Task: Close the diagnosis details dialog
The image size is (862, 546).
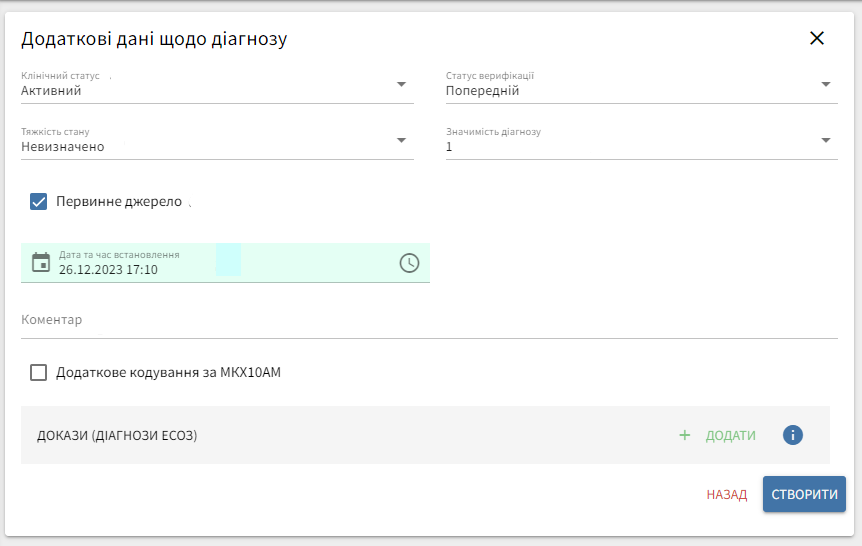Action: (817, 39)
